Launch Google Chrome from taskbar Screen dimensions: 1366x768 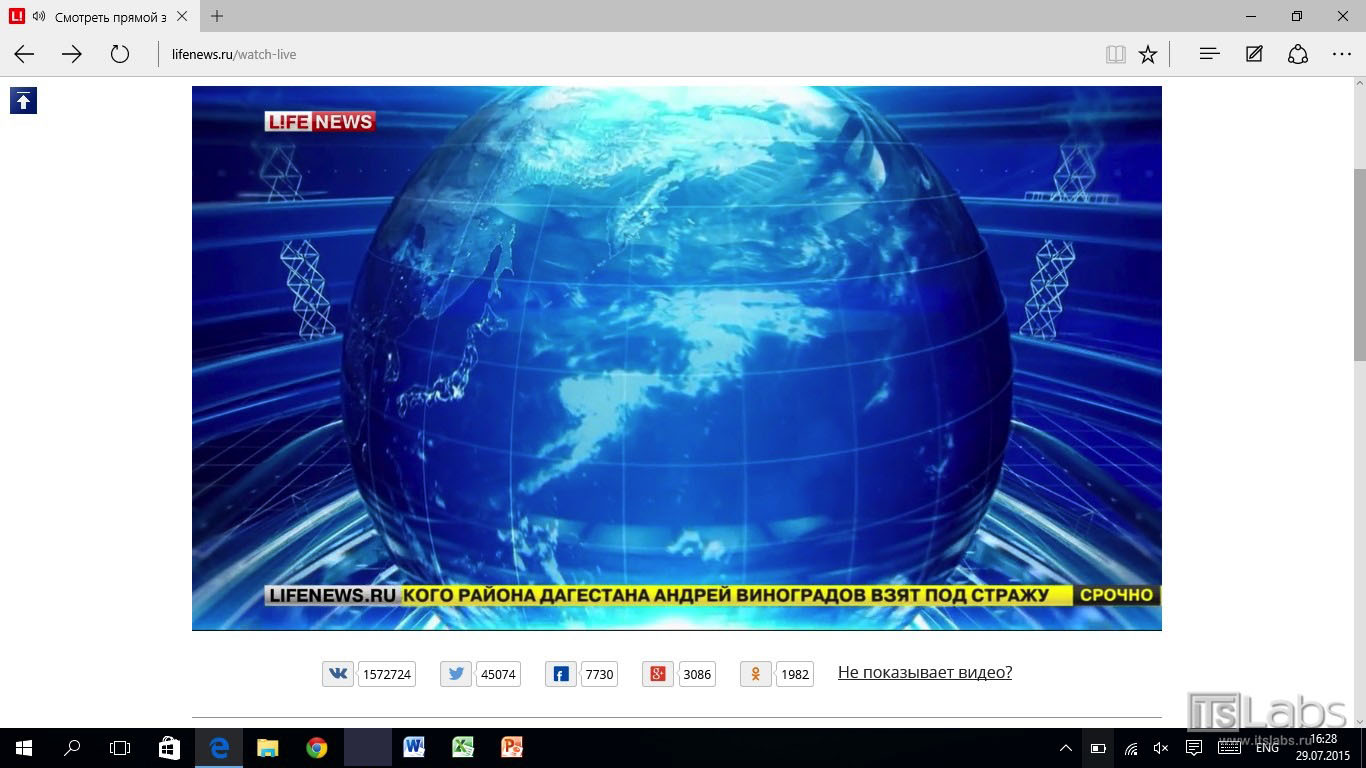[x=317, y=747]
